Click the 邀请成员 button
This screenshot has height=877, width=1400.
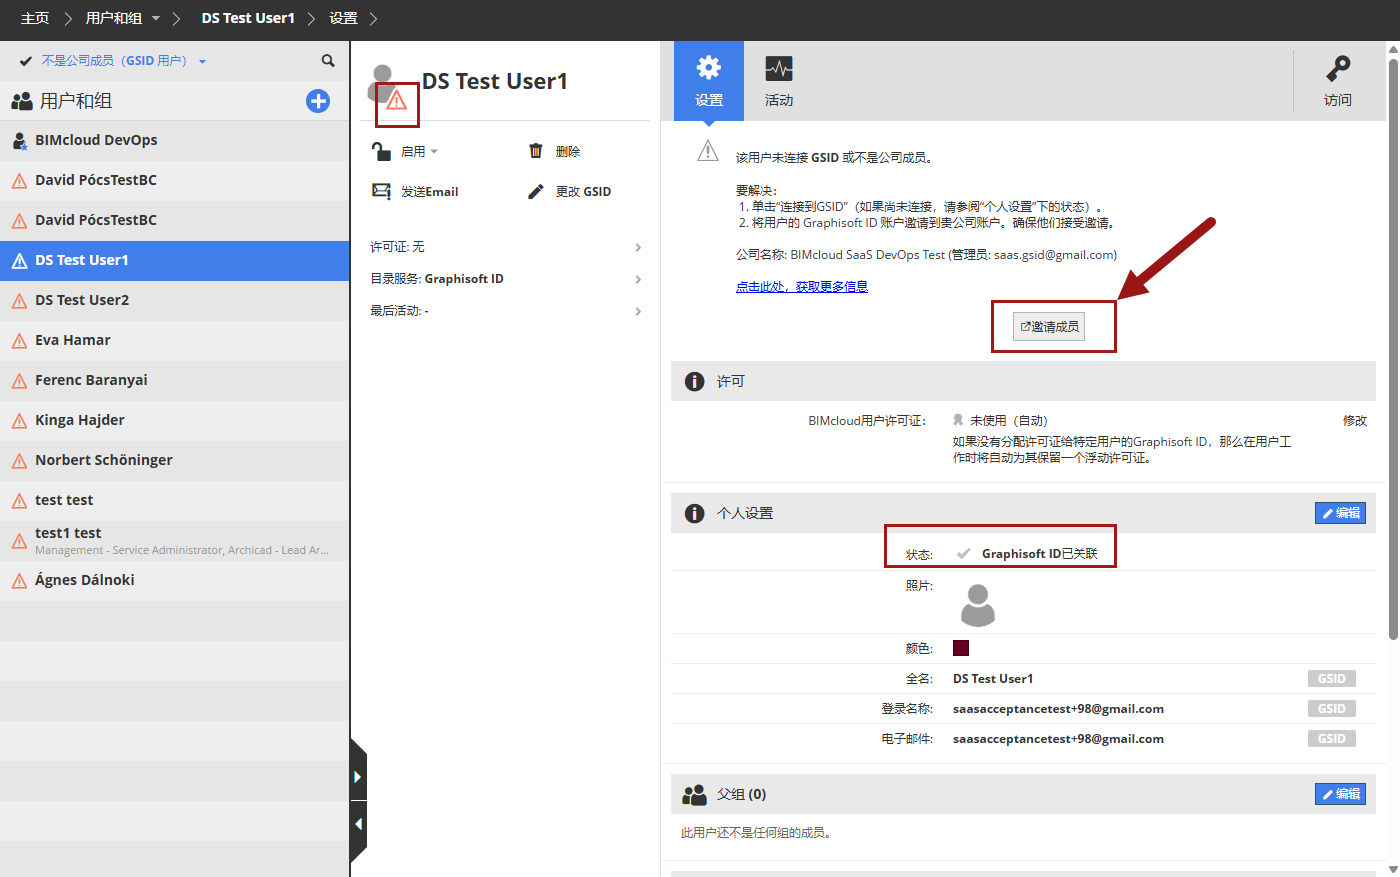[1049, 327]
